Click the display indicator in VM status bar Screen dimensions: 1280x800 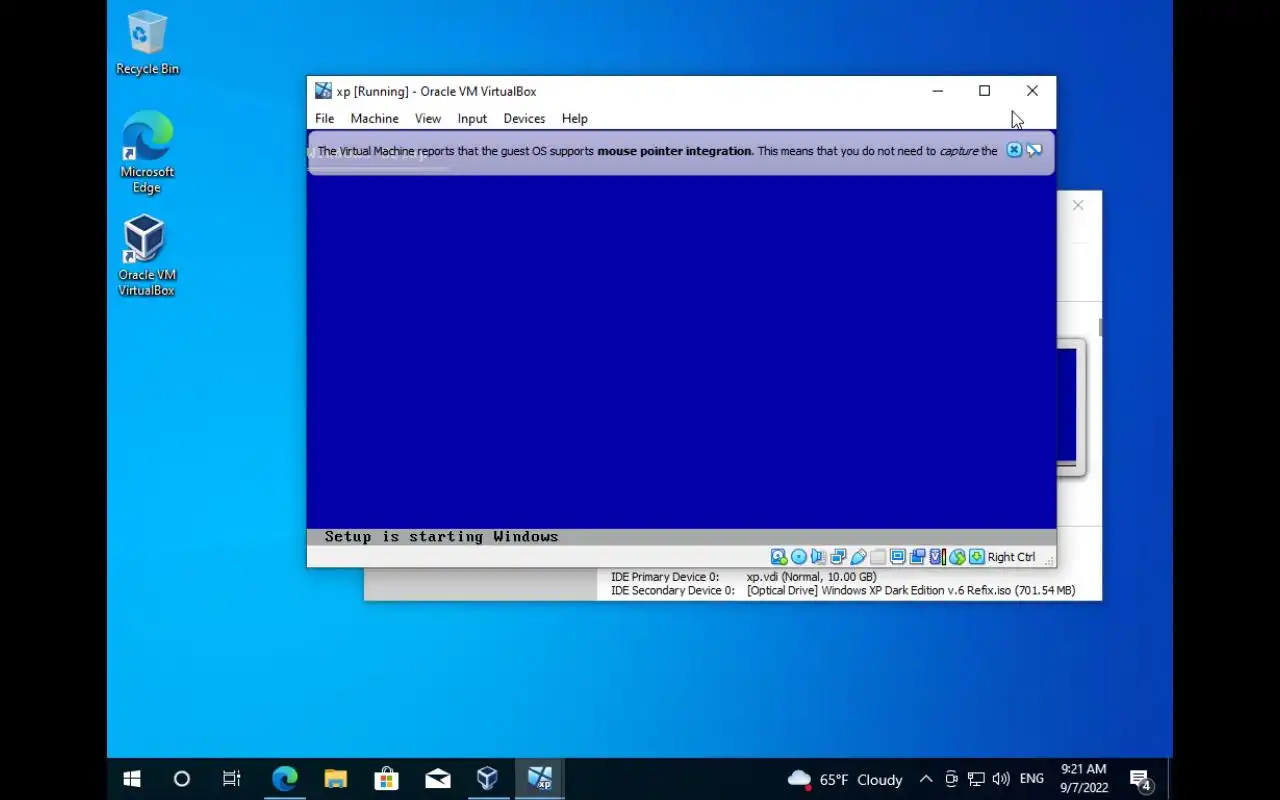click(x=897, y=557)
